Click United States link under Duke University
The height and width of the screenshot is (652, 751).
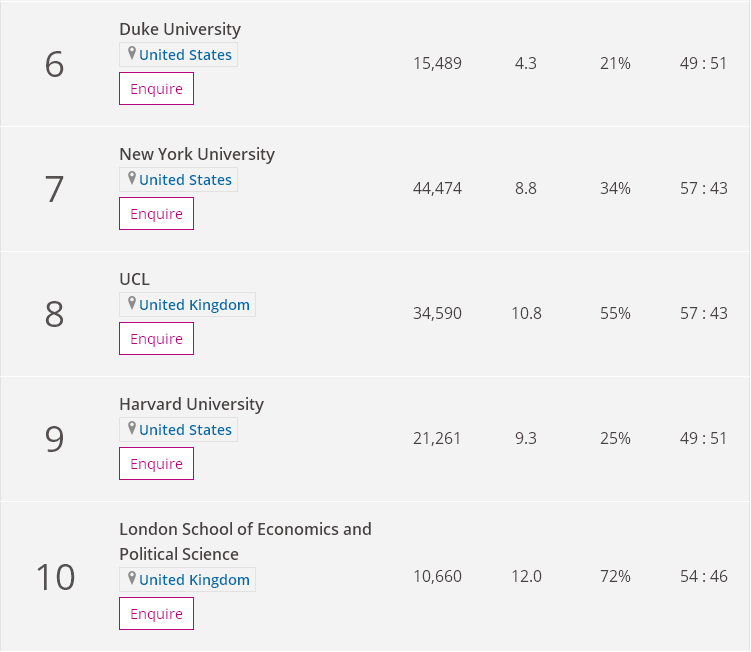point(185,55)
